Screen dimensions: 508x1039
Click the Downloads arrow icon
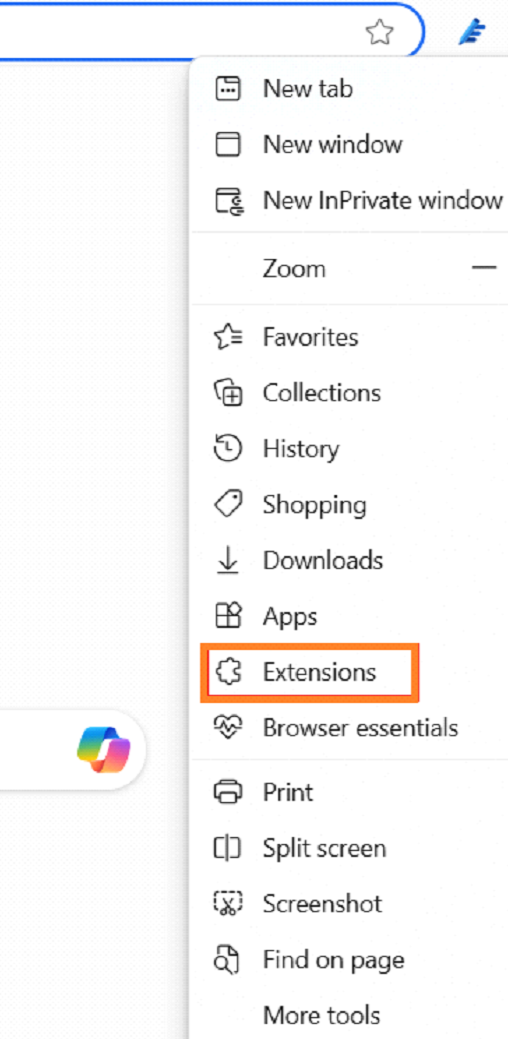228,561
